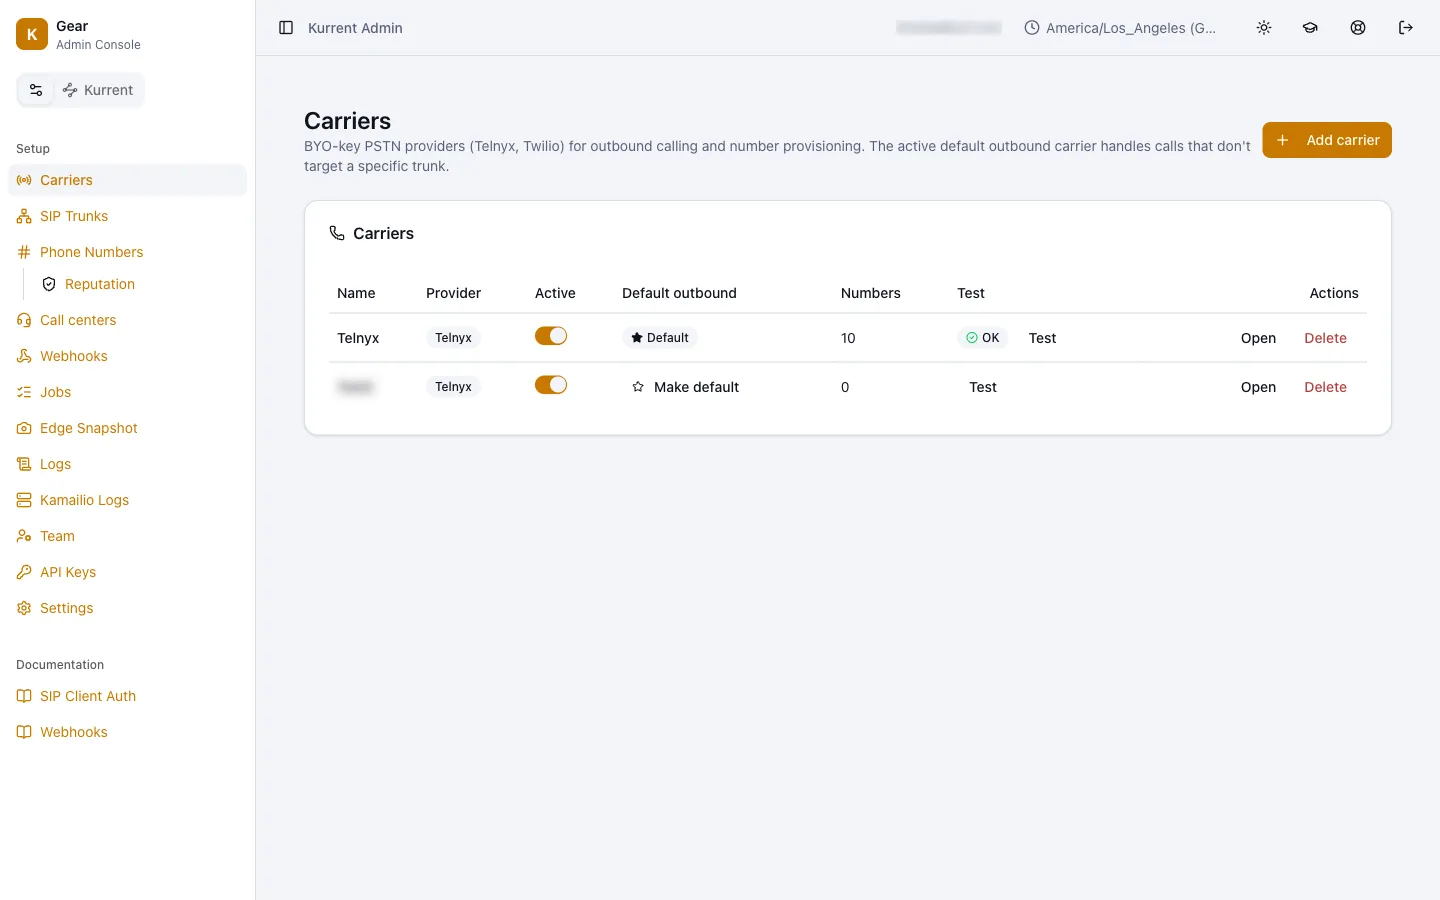Disable the active toggle for Telnyx carrier
1440x900 pixels.
(x=551, y=336)
